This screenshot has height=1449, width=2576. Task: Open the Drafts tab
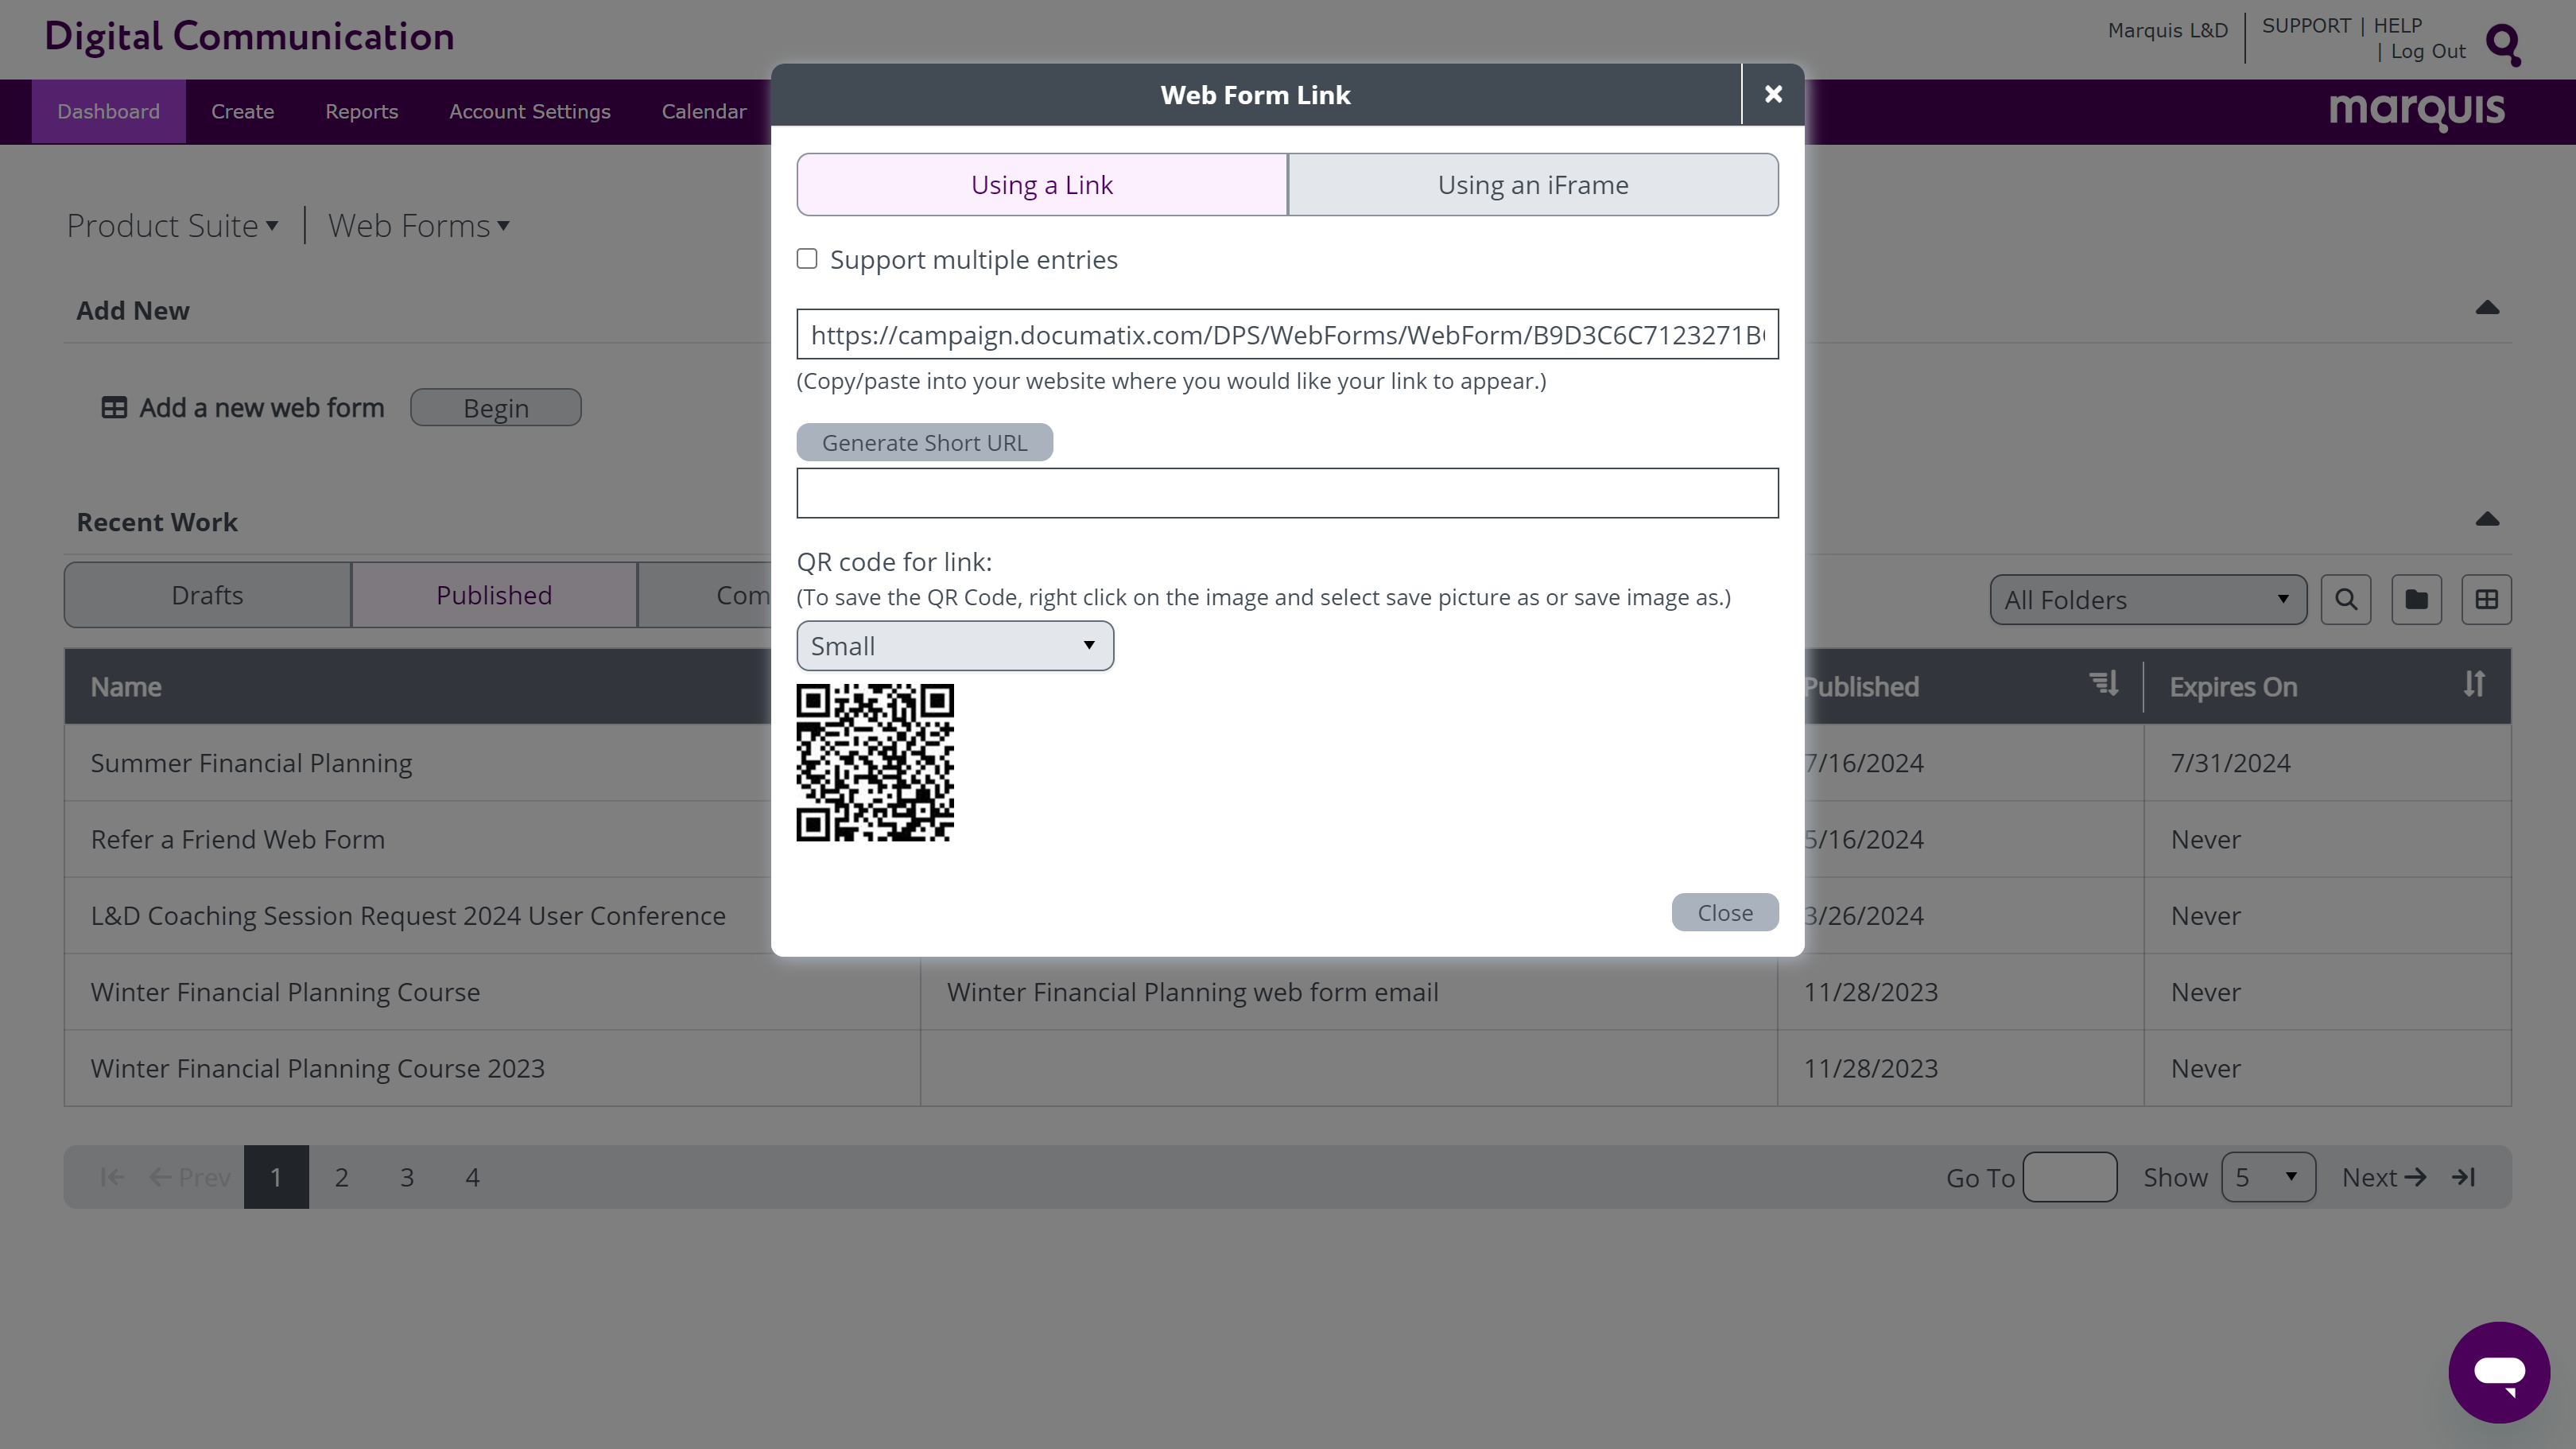pos(207,595)
